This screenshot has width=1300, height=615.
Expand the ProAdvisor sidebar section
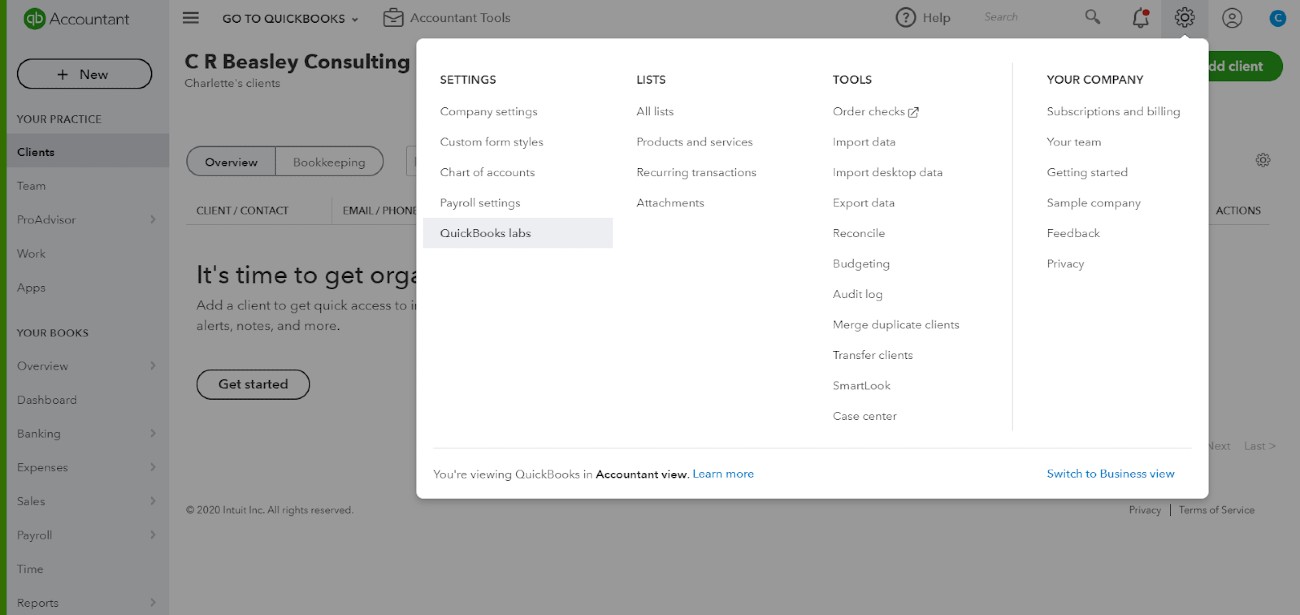click(84, 219)
